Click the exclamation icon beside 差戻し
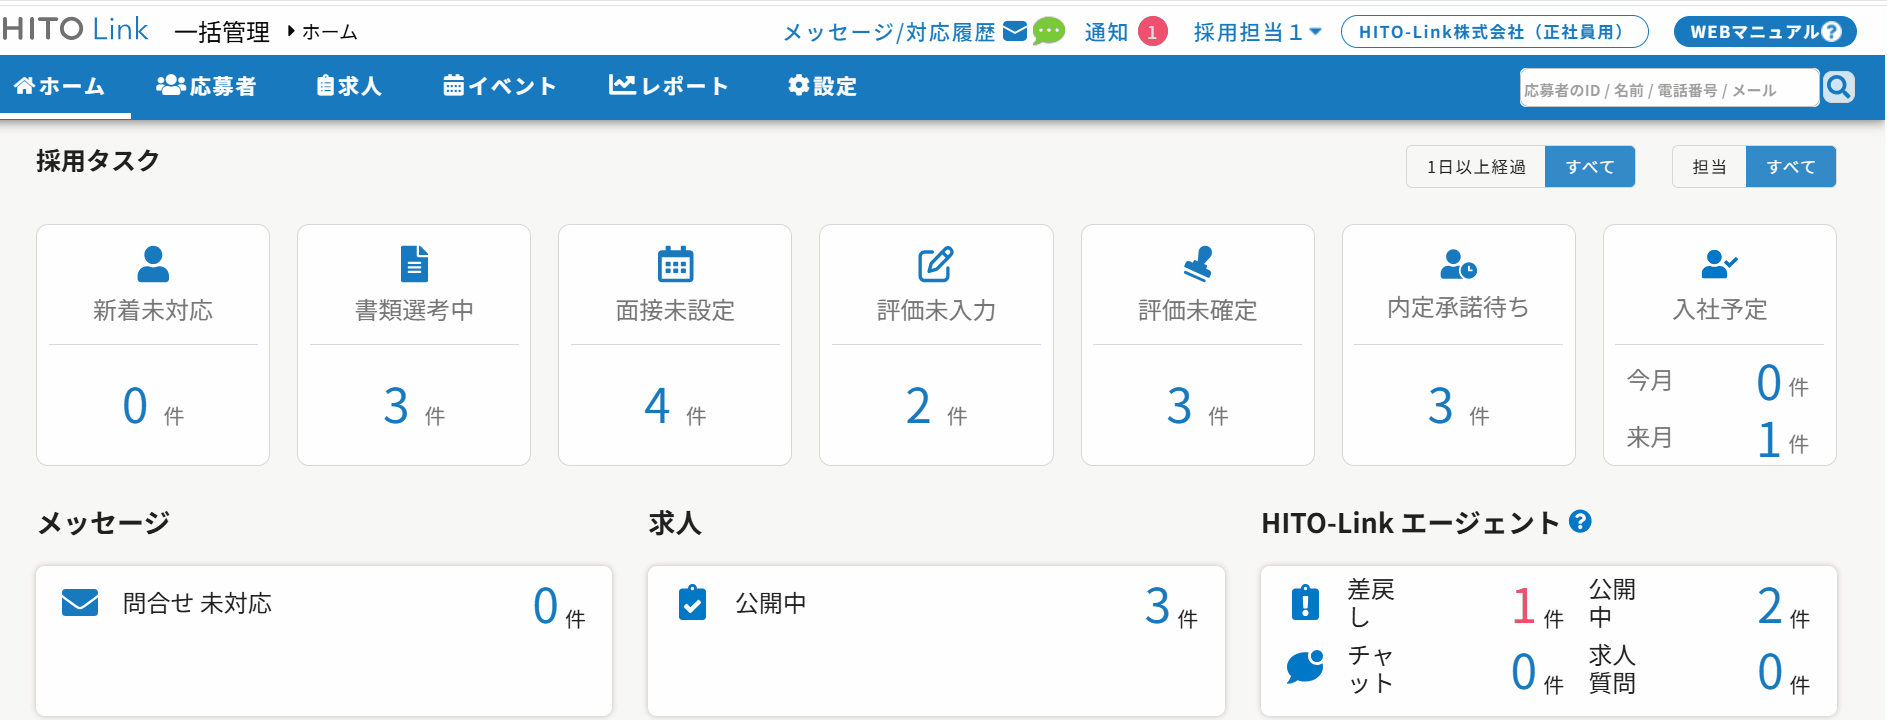The width and height of the screenshot is (1887, 720). (1305, 602)
